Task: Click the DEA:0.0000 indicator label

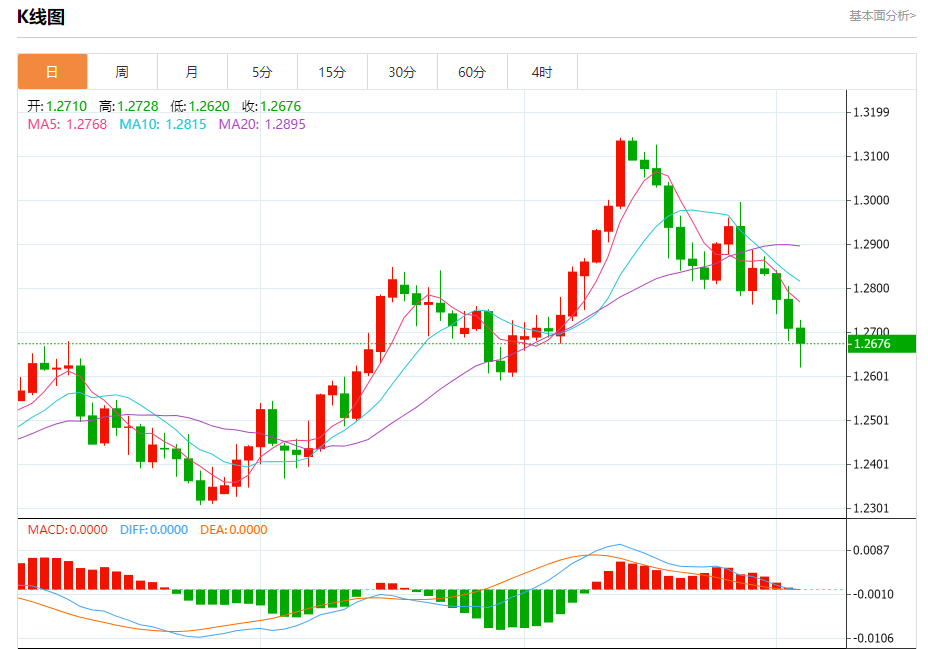Action: coord(234,529)
